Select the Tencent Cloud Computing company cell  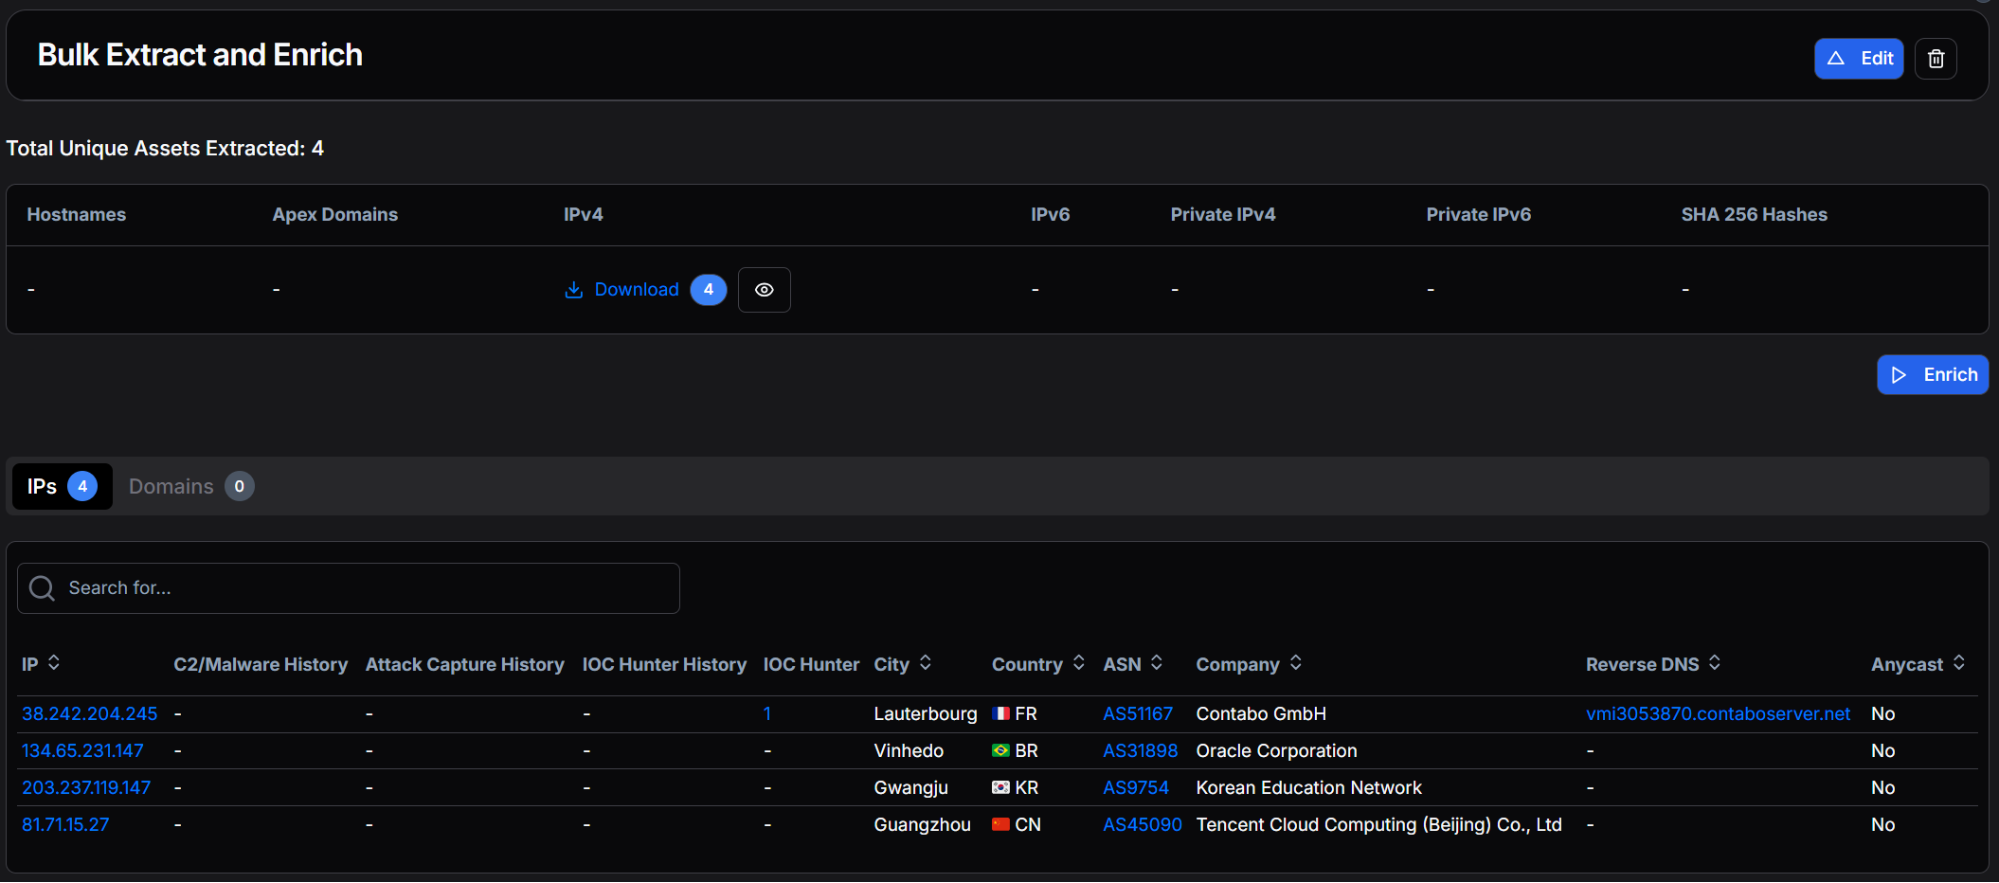[x=1379, y=825]
